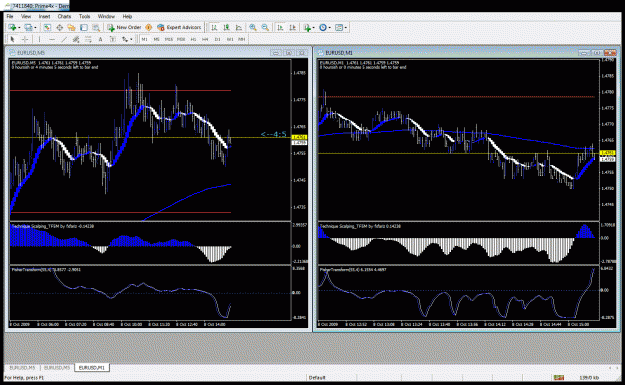Expand the Indicators dropdown arrow

point(313,28)
